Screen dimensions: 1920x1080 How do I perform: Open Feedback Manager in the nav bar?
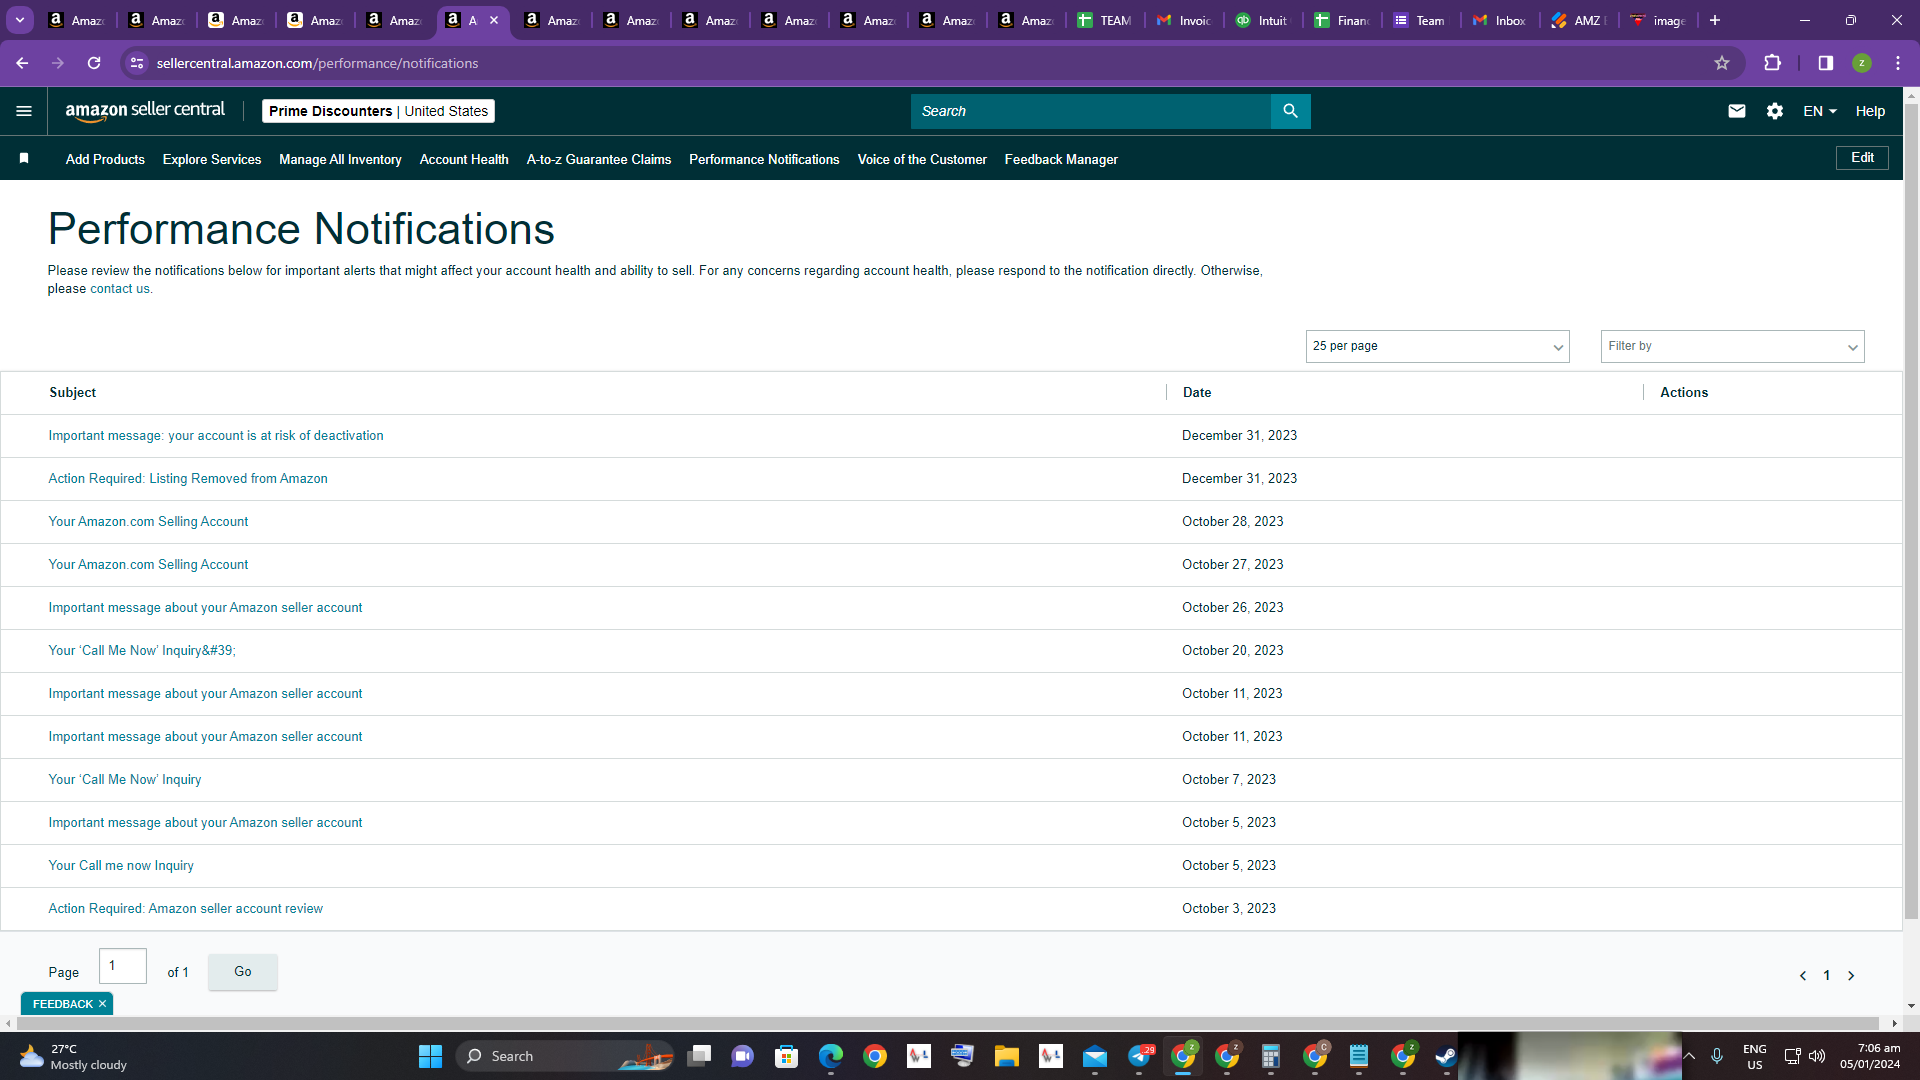pyautogui.click(x=1061, y=159)
